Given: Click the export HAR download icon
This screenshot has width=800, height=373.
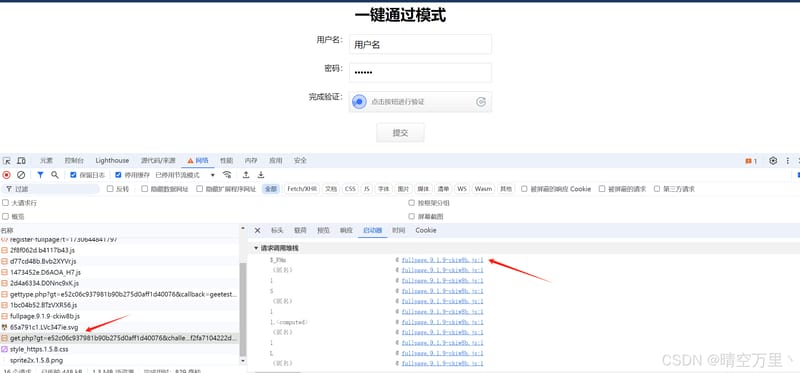Looking at the screenshot, I should [x=261, y=175].
